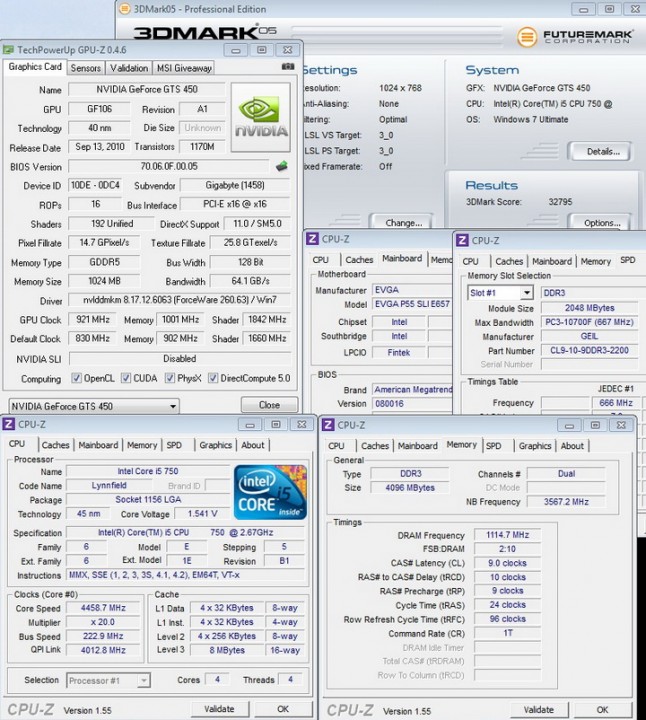Click the CPU-Z icon in the Memory tab window
The width and height of the screenshot is (646, 720).
[x=328, y=425]
